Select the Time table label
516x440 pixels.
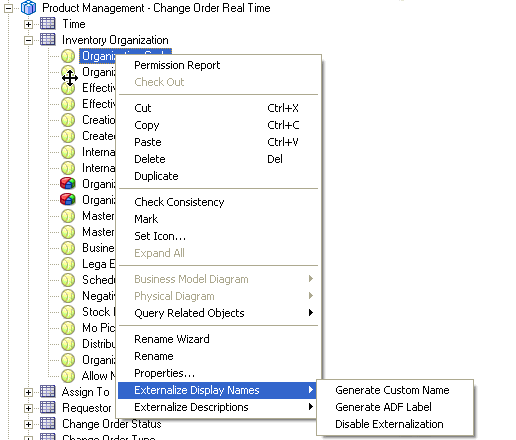click(x=74, y=24)
